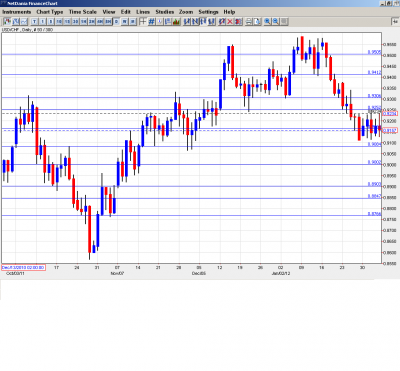Switch to 10-minute timeframe button
400x371 pixels.
click(59, 22)
